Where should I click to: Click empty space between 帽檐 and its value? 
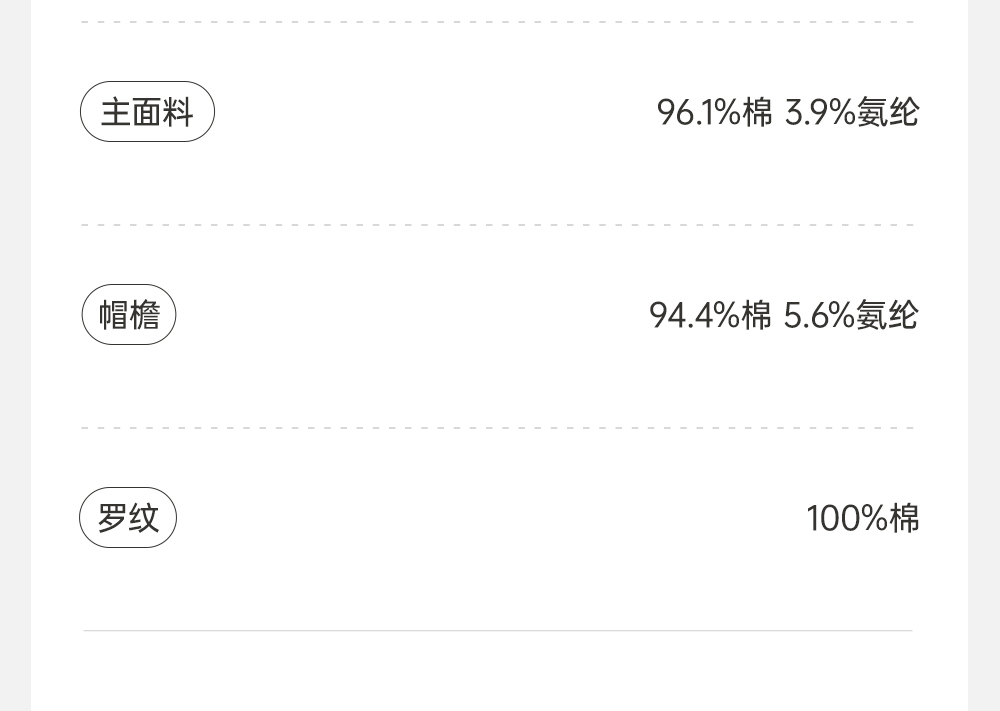click(x=410, y=315)
